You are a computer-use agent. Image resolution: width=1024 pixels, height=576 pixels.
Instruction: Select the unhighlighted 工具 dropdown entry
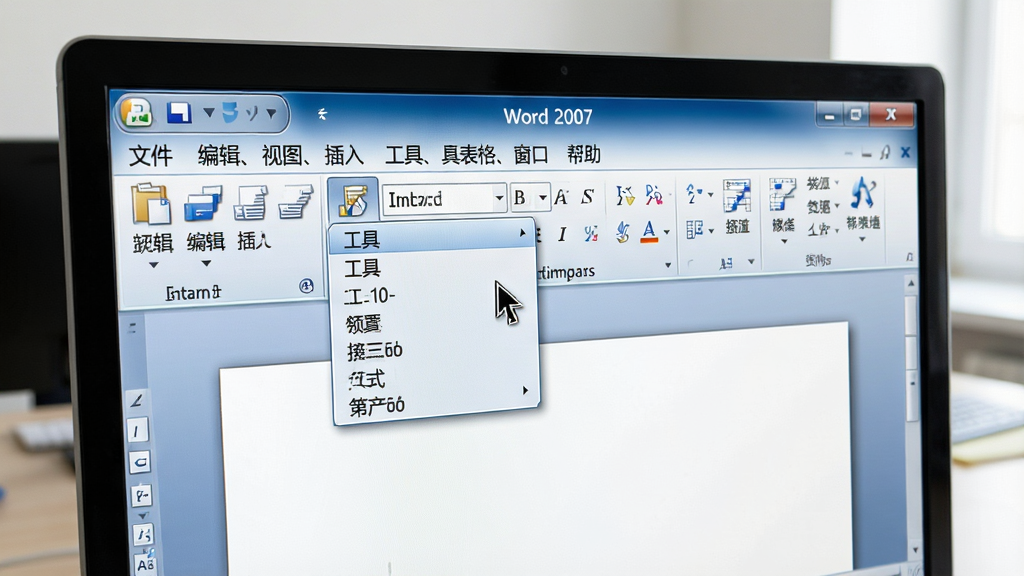click(x=433, y=268)
